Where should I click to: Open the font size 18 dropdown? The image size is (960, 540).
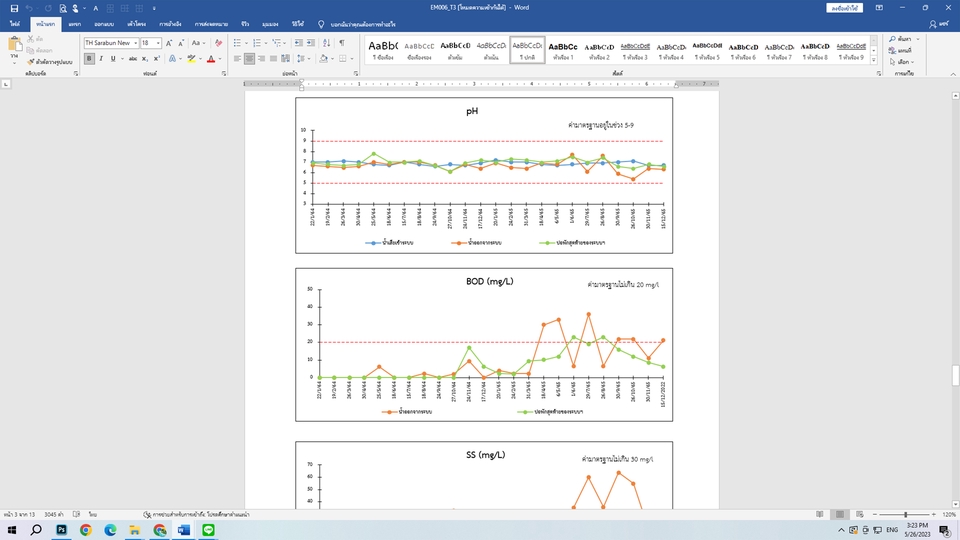[x=158, y=43]
